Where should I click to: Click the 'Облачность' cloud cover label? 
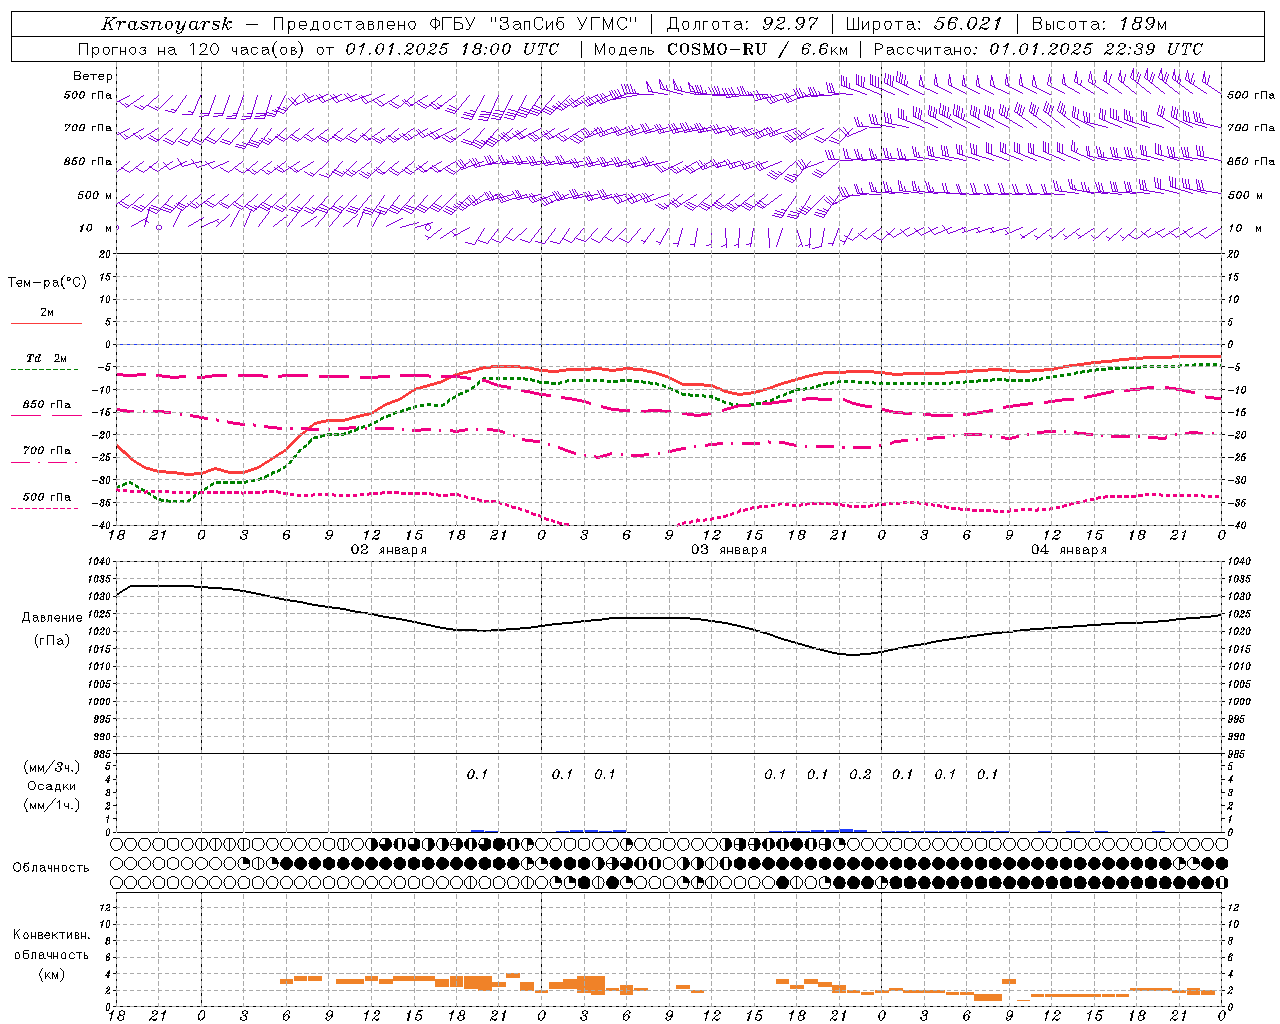51,867
